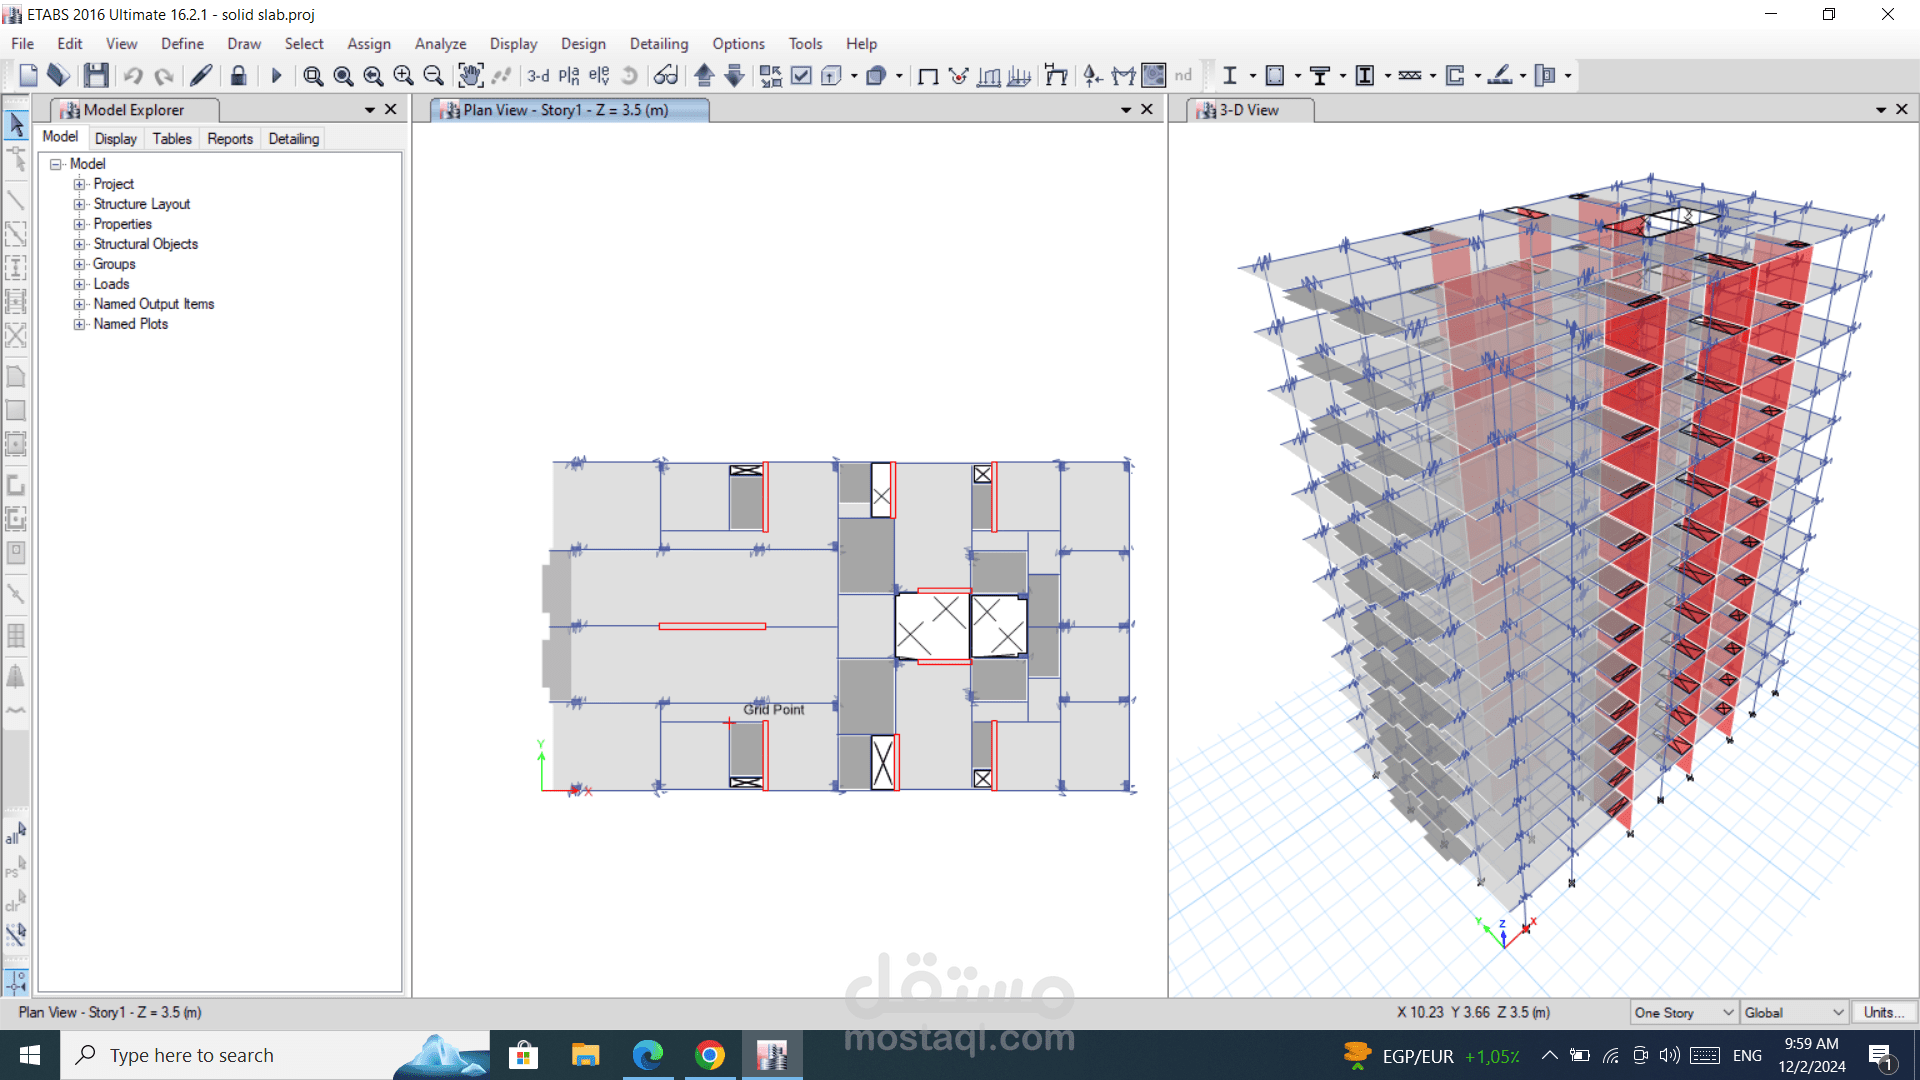Close the Plan View window
Screen dimensions: 1920x1080
click(x=1147, y=110)
